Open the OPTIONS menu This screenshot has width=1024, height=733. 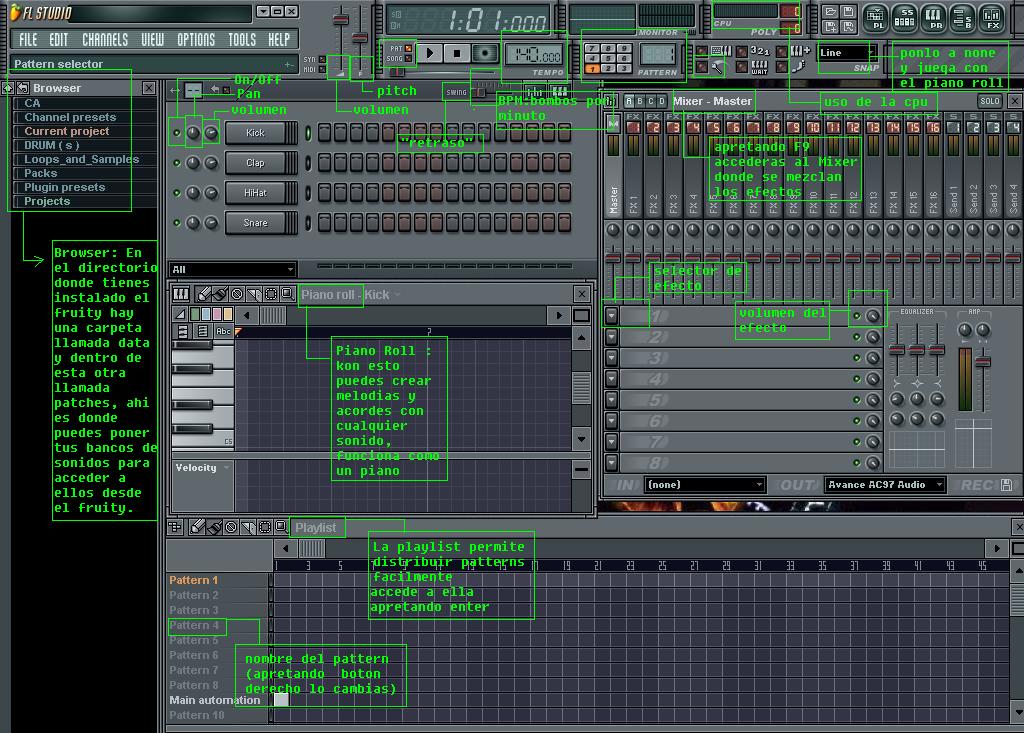(196, 40)
